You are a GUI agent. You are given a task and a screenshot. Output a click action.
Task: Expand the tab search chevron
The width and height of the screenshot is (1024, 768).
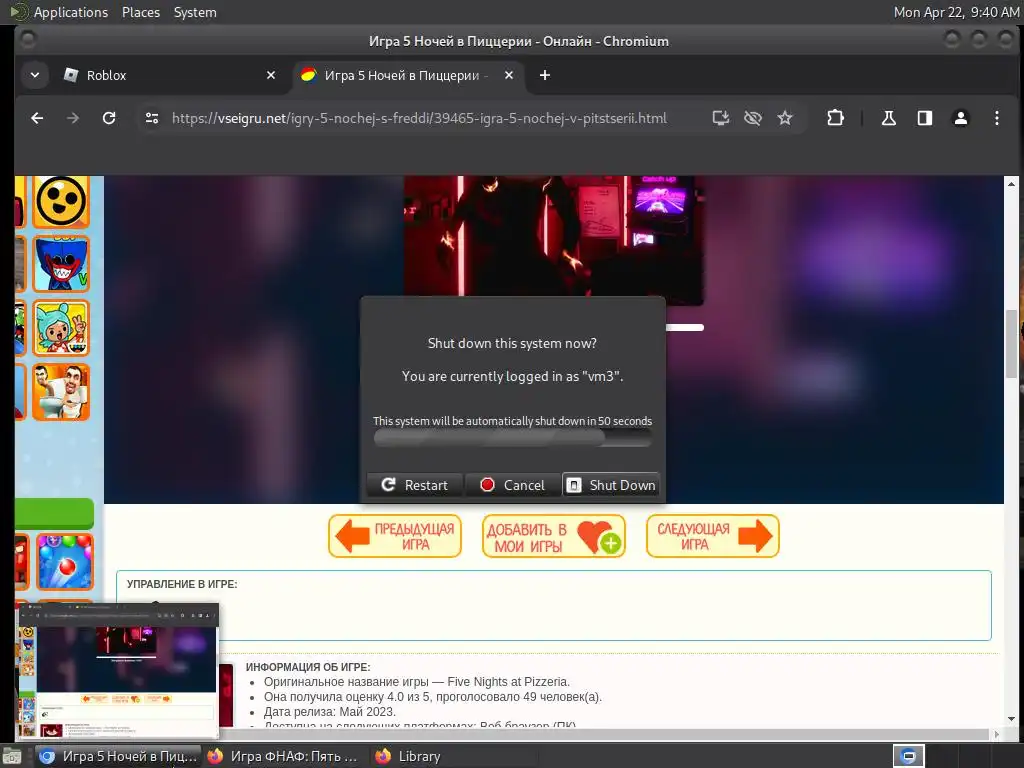[35, 75]
